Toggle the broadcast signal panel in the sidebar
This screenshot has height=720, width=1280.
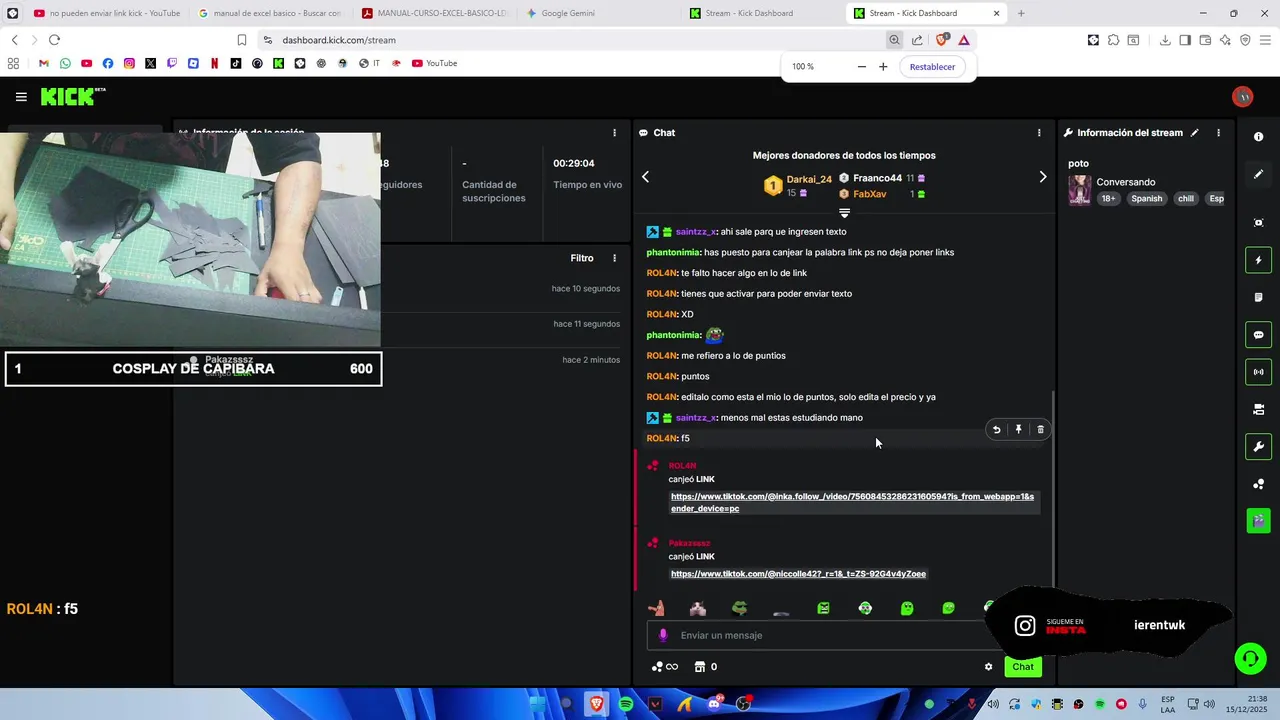click(1258, 372)
